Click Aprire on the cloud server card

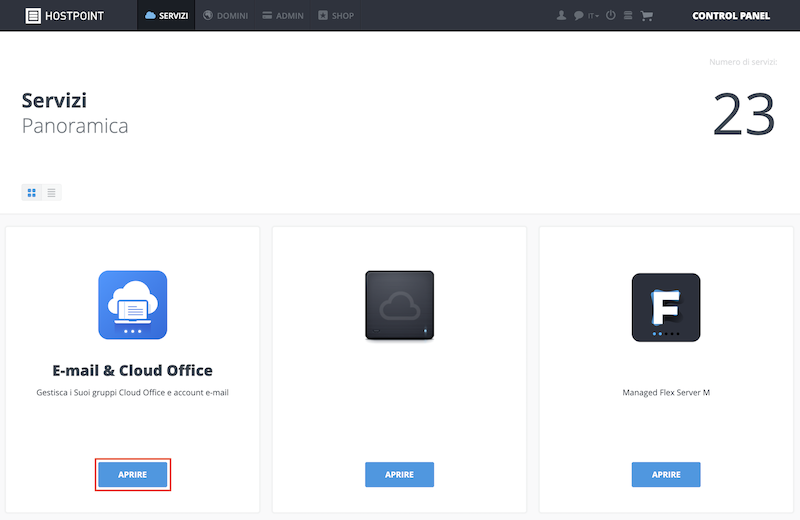pyautogui.click(x=399, y=475)
